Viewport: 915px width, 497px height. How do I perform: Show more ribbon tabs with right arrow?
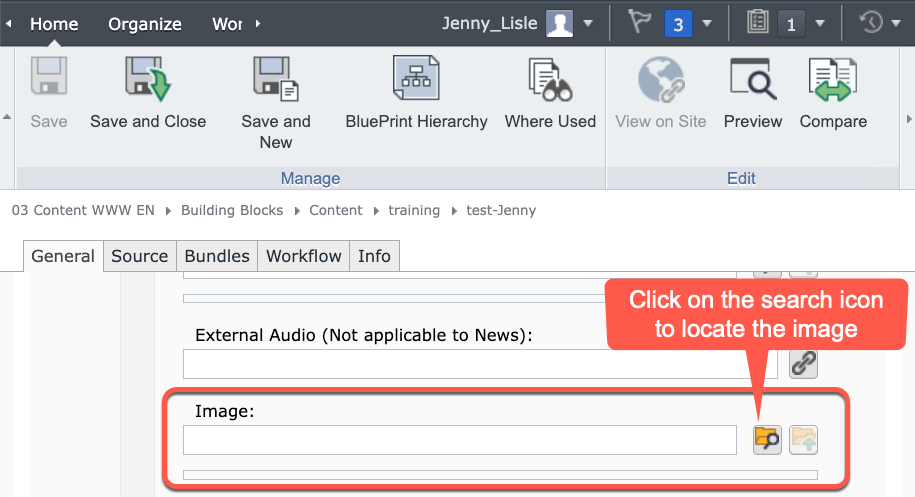257,24
